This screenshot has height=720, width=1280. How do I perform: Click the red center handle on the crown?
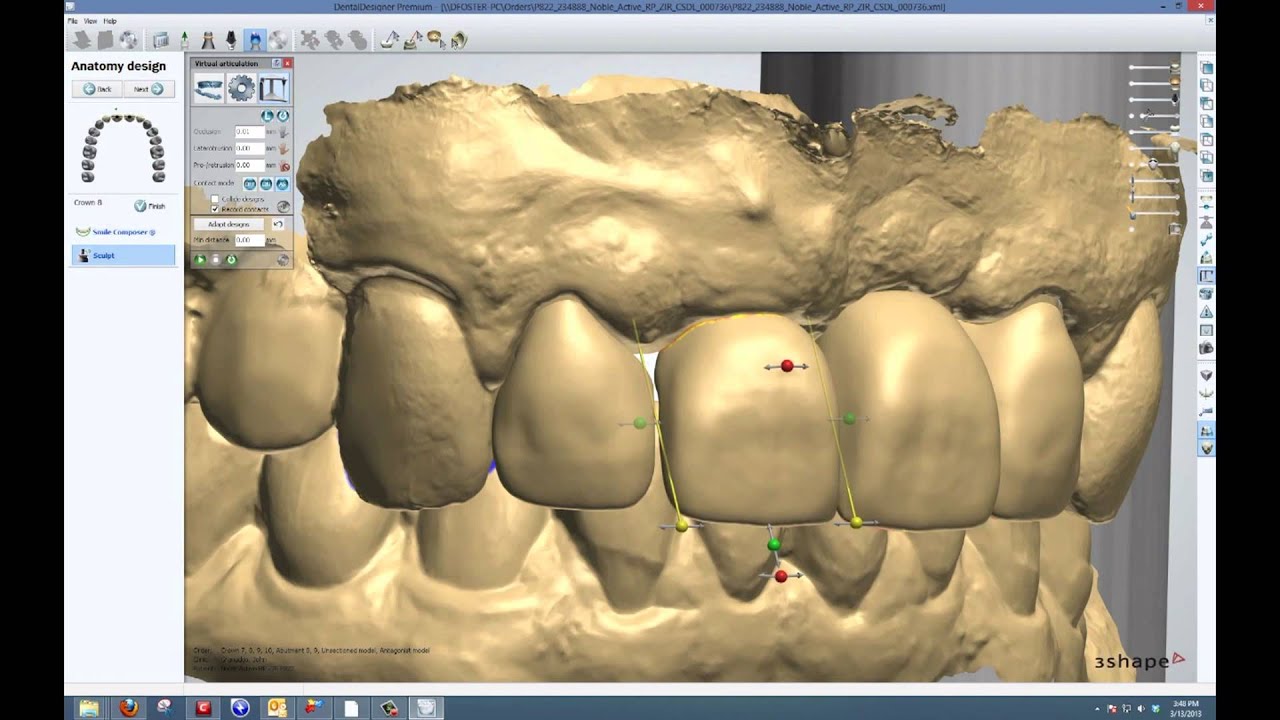coord(787,366)
